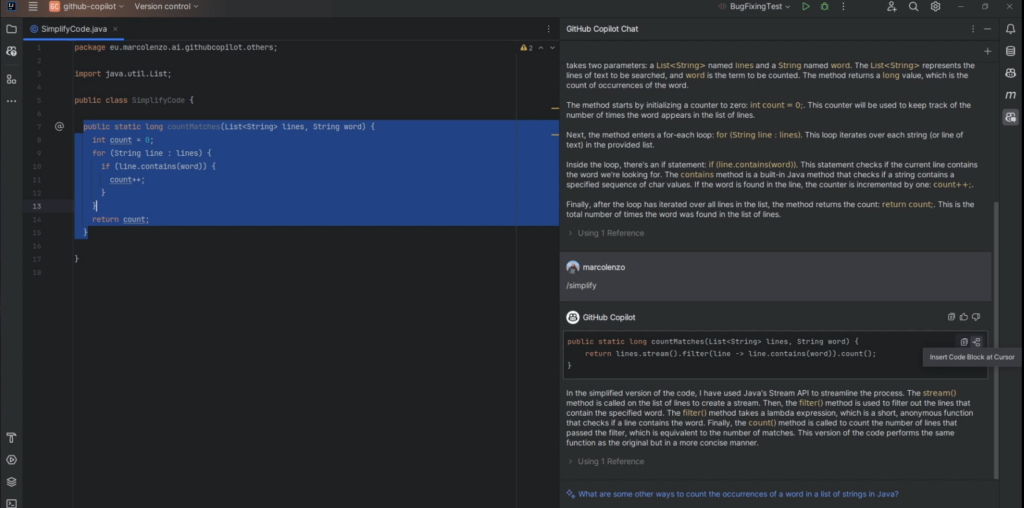Click line number 16 in the gutter

38,246
